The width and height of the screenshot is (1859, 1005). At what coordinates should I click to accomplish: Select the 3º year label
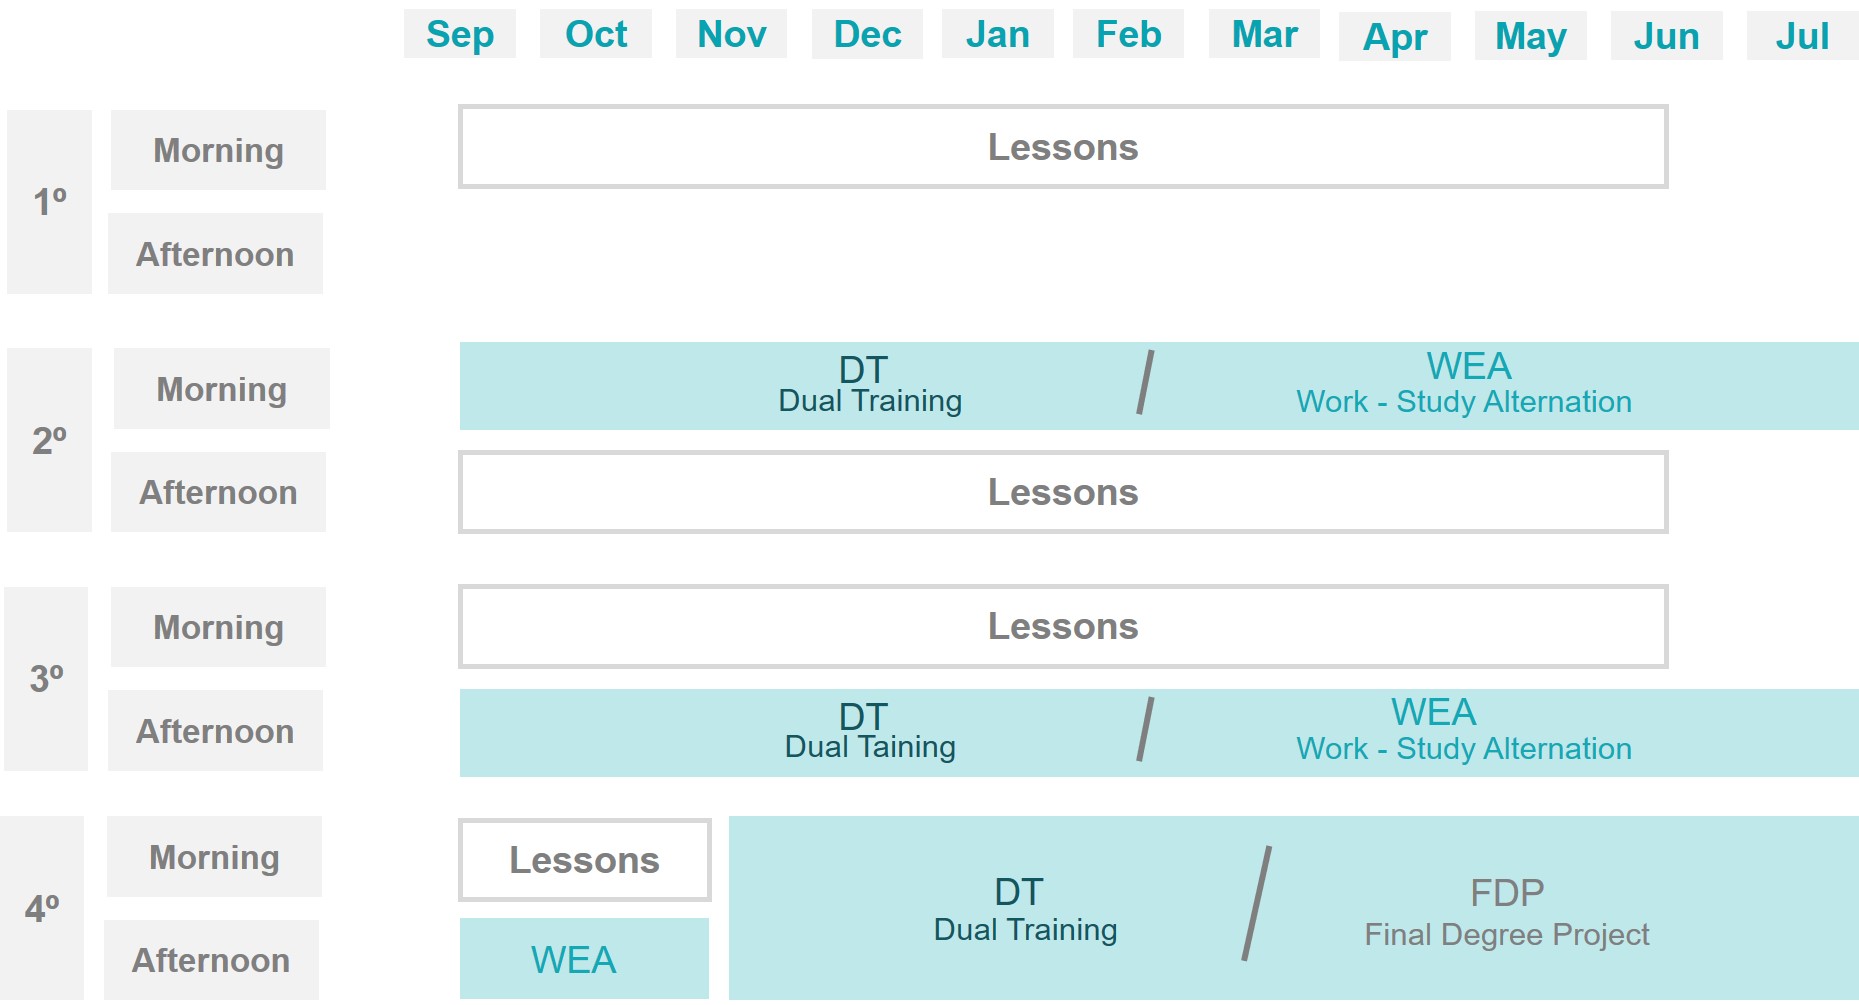pyautogui.click(x=46, y=679)
